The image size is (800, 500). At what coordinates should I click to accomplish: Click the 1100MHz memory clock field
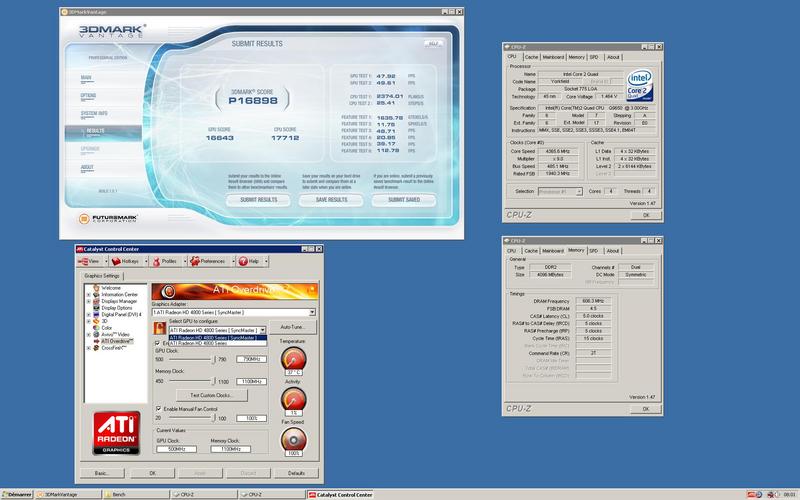pos(252,381)
